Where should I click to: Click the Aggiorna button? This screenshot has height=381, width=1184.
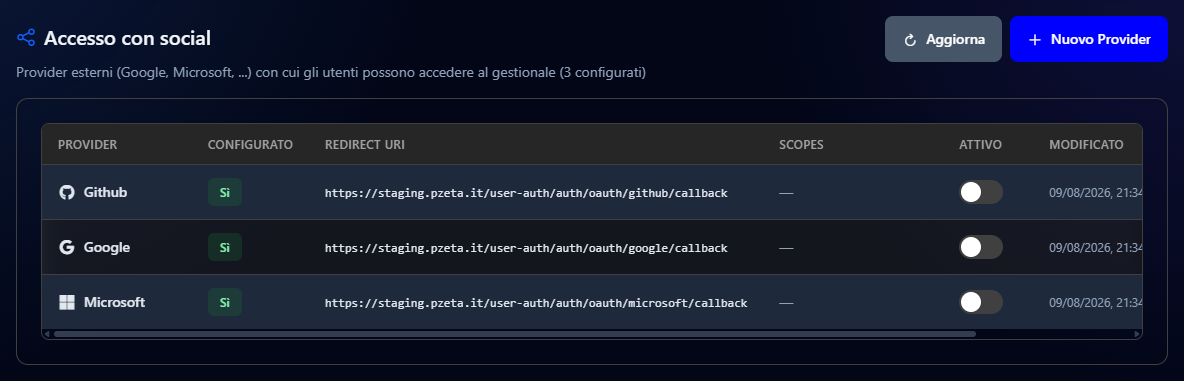pos(943,39)
